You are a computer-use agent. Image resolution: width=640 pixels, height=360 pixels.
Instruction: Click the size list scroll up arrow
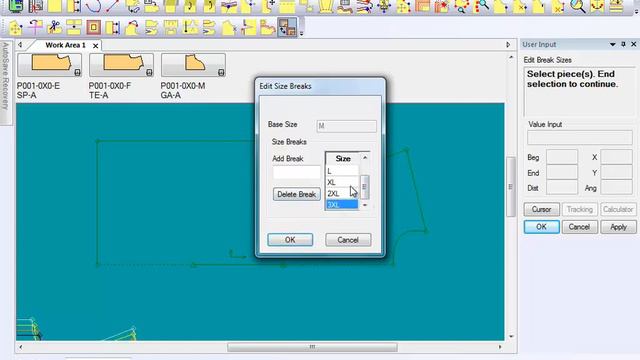coord(365,158)
